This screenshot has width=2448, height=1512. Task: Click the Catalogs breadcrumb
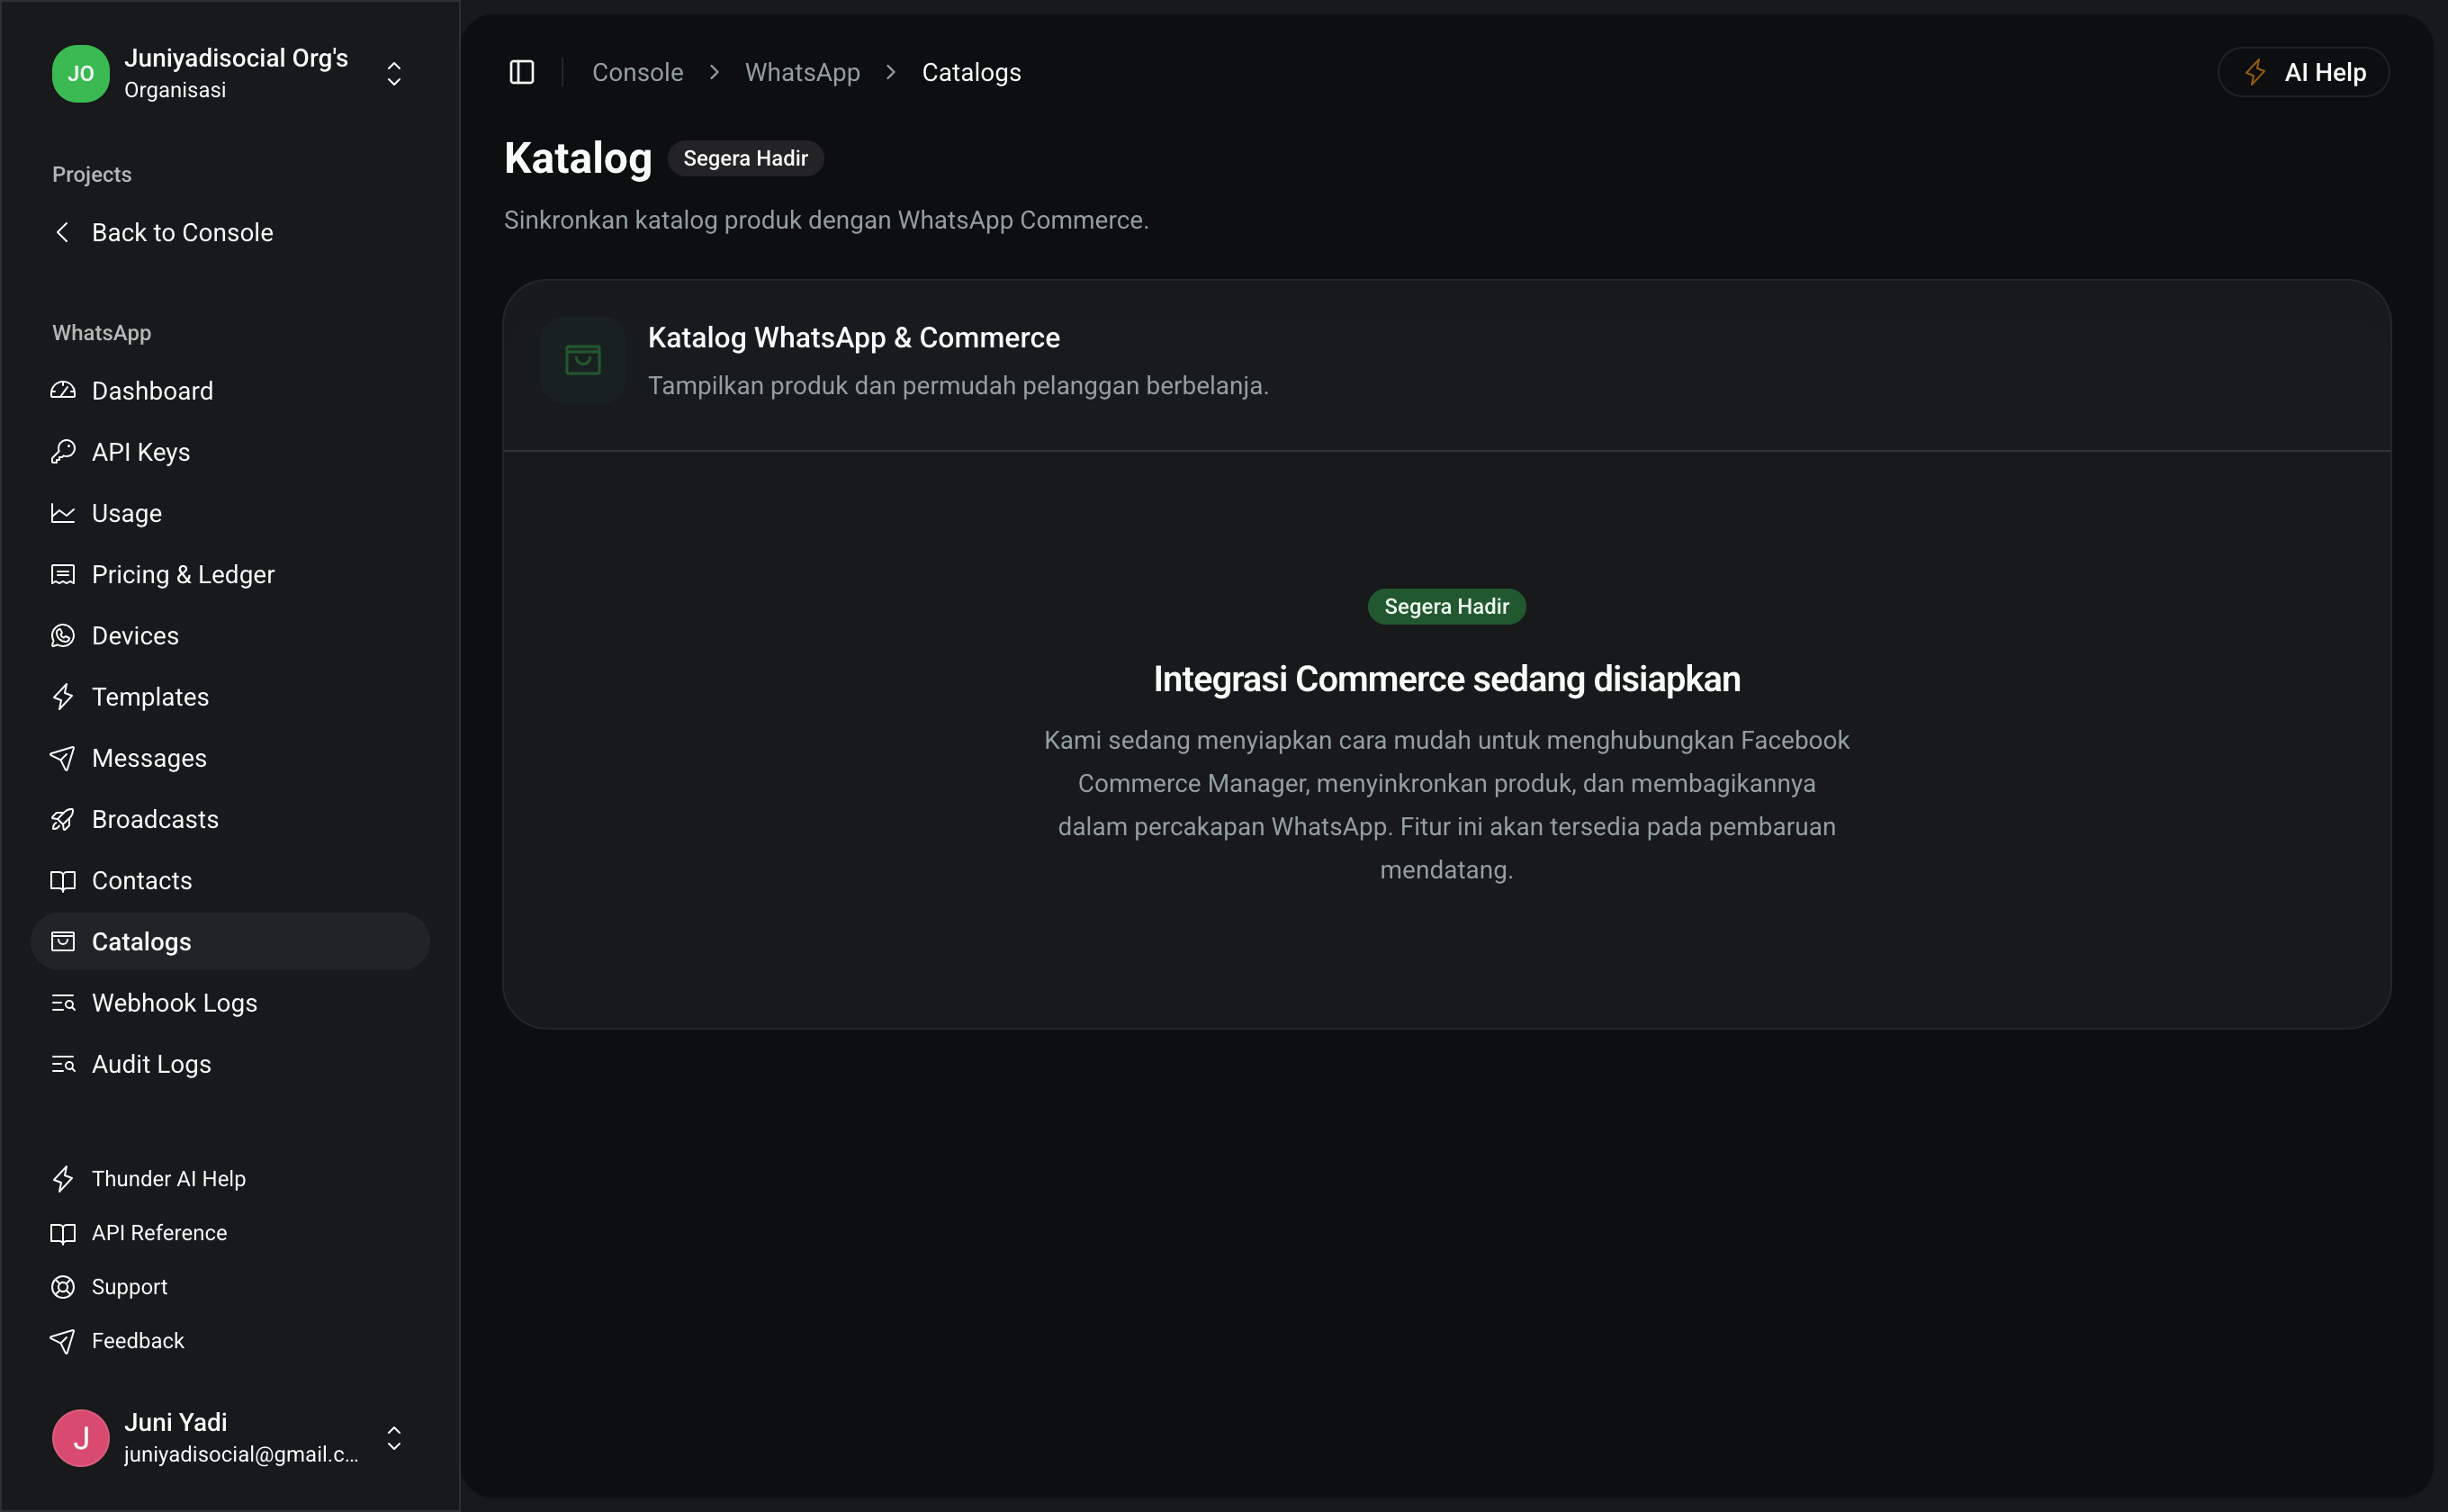point(971,72)
